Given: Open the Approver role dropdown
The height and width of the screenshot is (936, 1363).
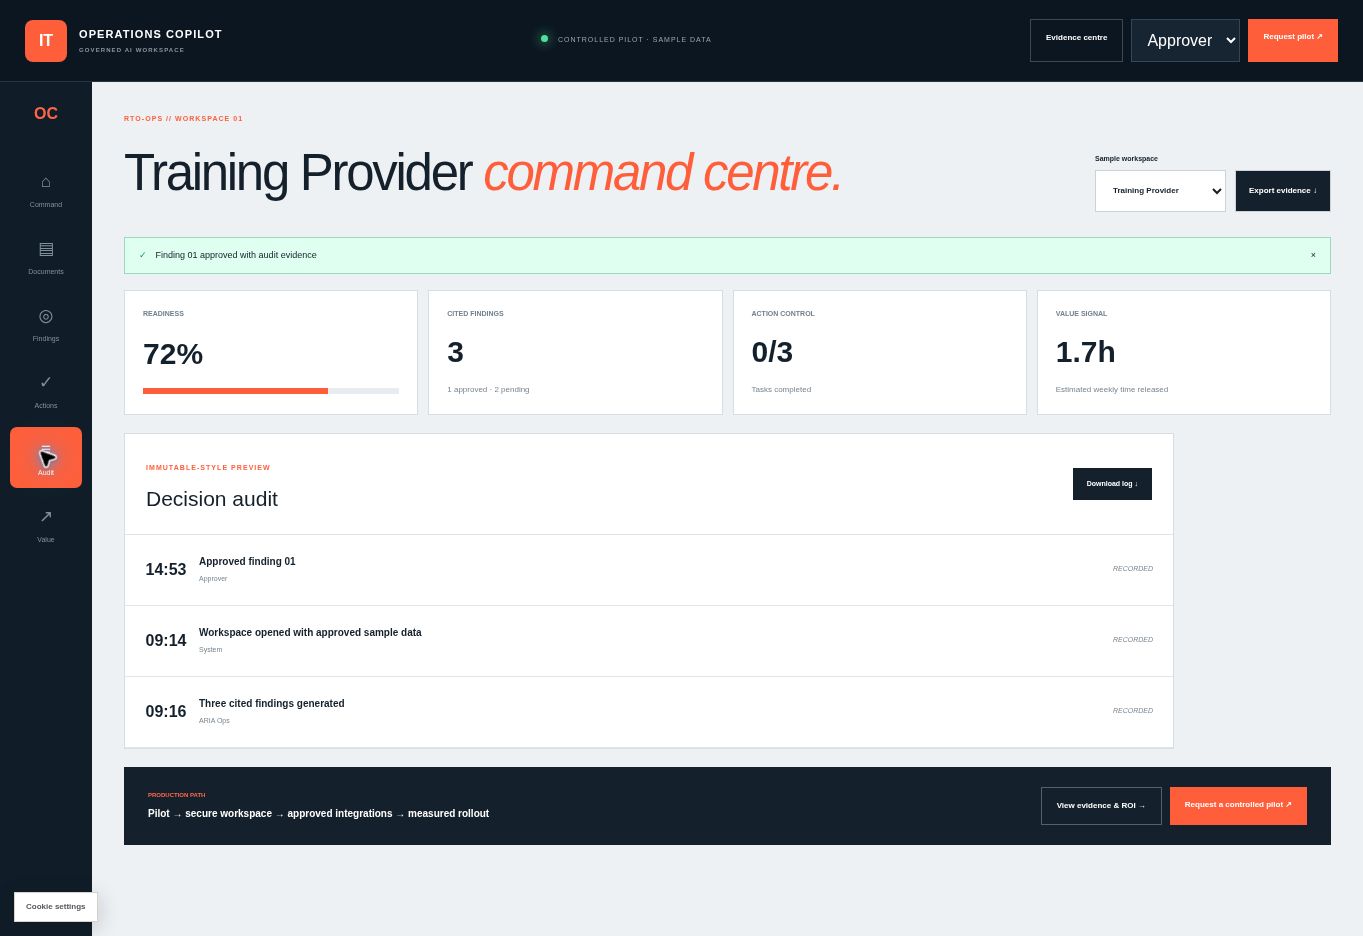Looking at the screenshot, I should (1185, 41).
